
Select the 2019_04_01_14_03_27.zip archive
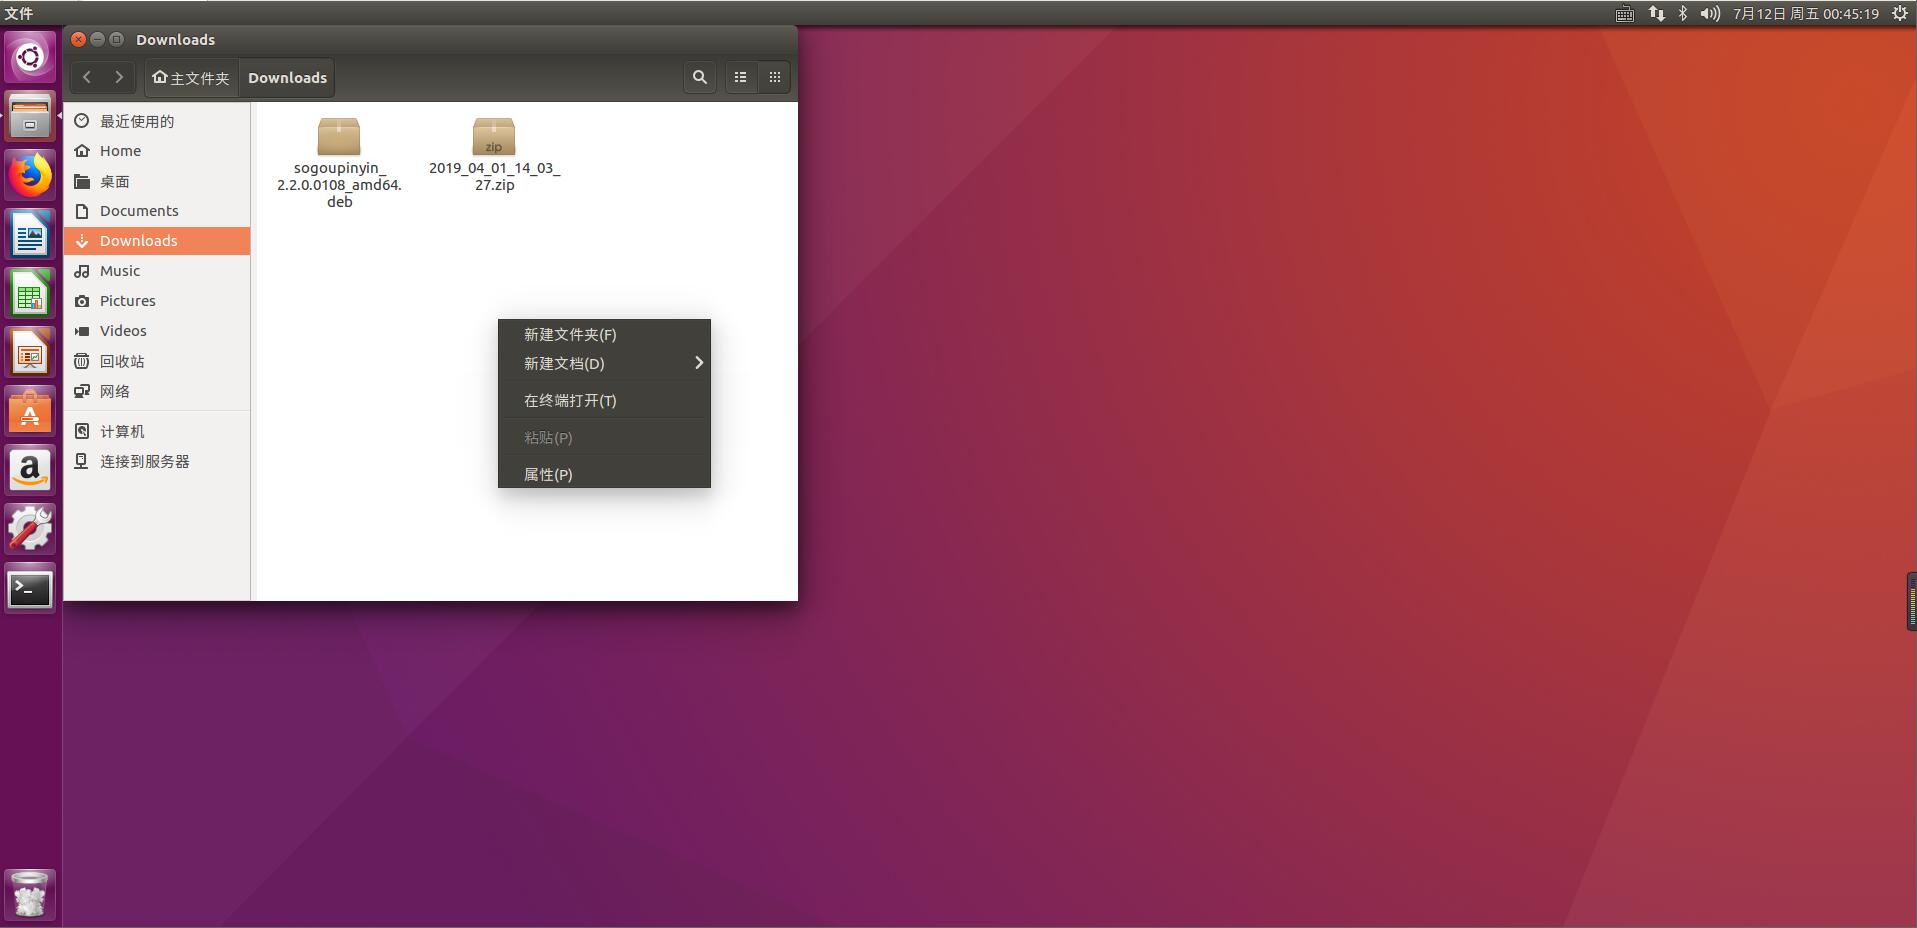[x=494, y=154]
